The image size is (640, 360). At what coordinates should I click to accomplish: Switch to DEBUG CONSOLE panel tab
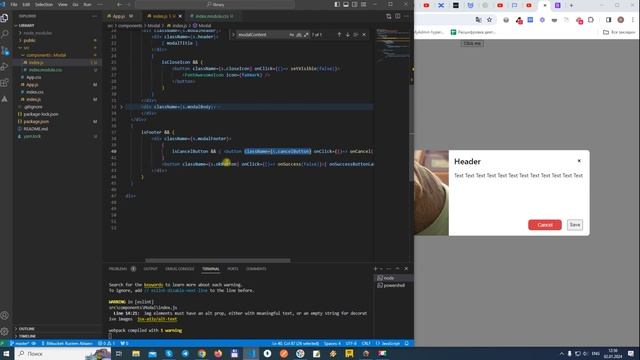coord(180,269)
